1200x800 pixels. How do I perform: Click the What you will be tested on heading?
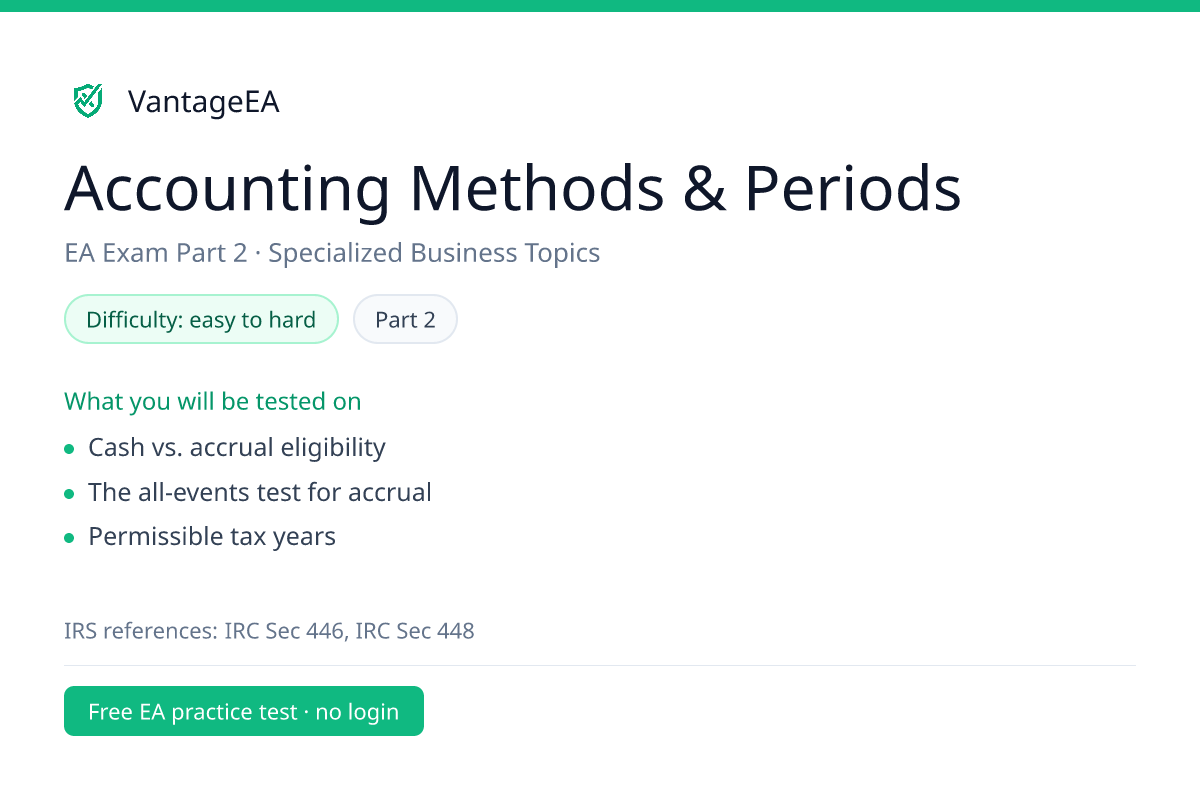[213, 402]
